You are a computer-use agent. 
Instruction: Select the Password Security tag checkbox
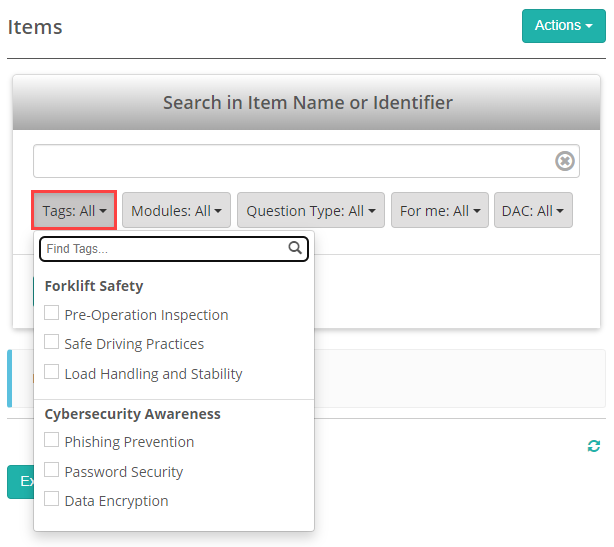[52, 471]
